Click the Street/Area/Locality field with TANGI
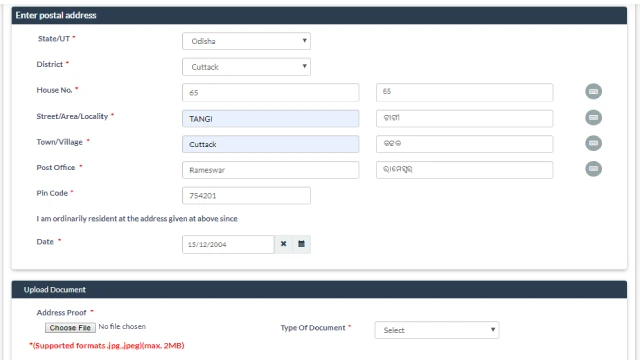The width and height of the screenshot is (640, 360). (x=271, y=119)
